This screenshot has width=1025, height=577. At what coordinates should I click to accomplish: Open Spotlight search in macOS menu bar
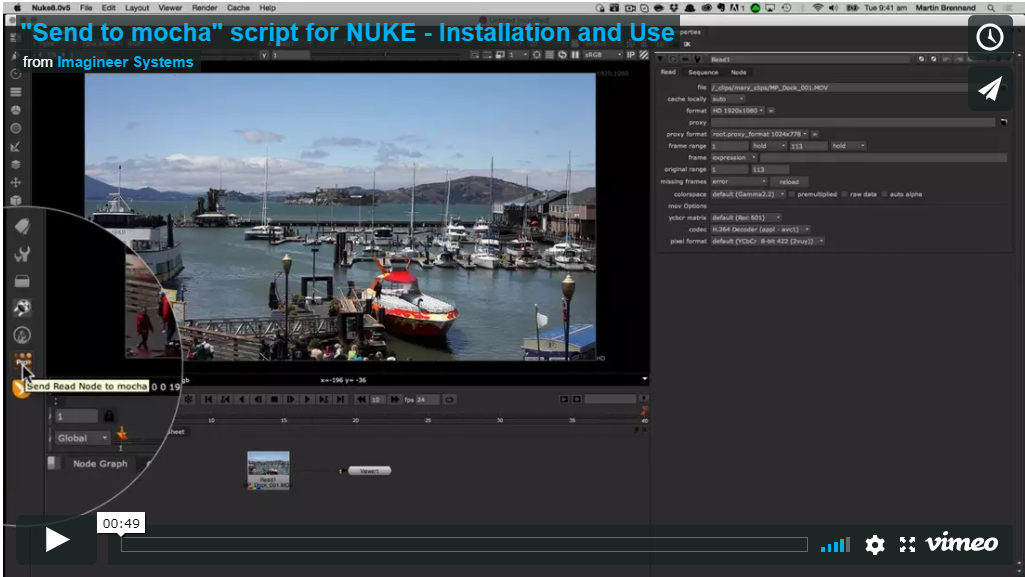click(x=991, y=8)
